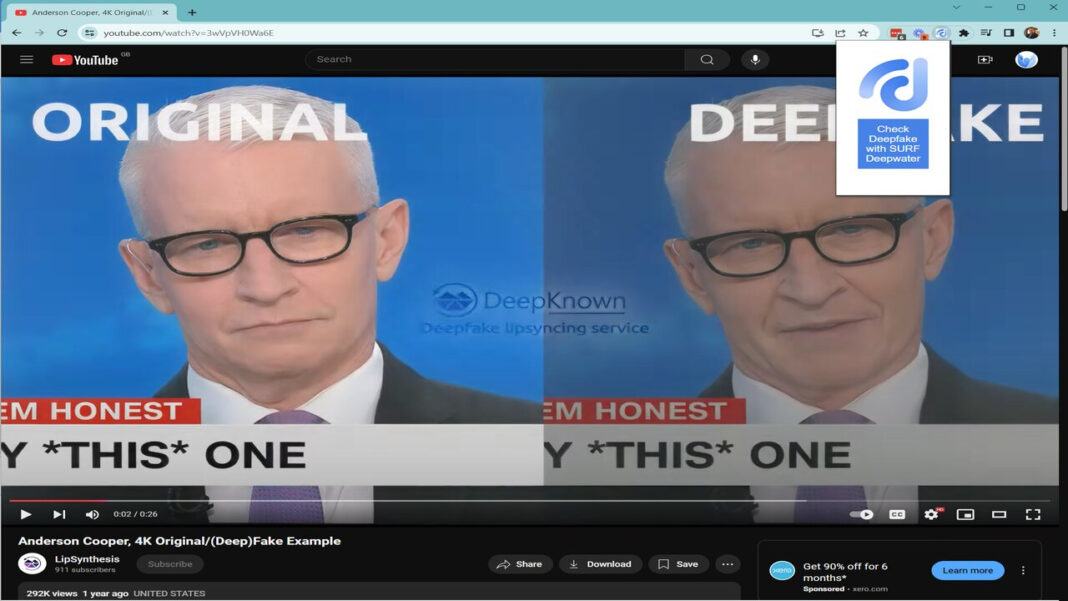Enter miniplayer mode

click(966, 514)
